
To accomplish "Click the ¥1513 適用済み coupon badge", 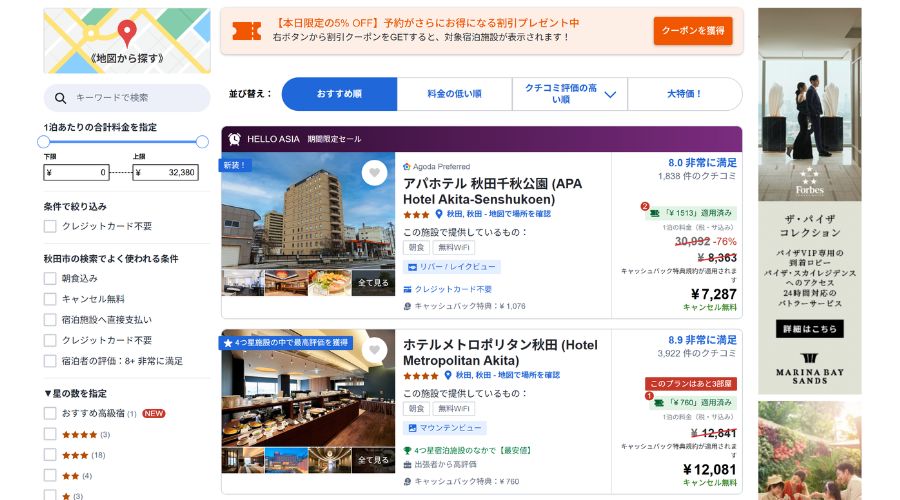I will tap(690, 213).
